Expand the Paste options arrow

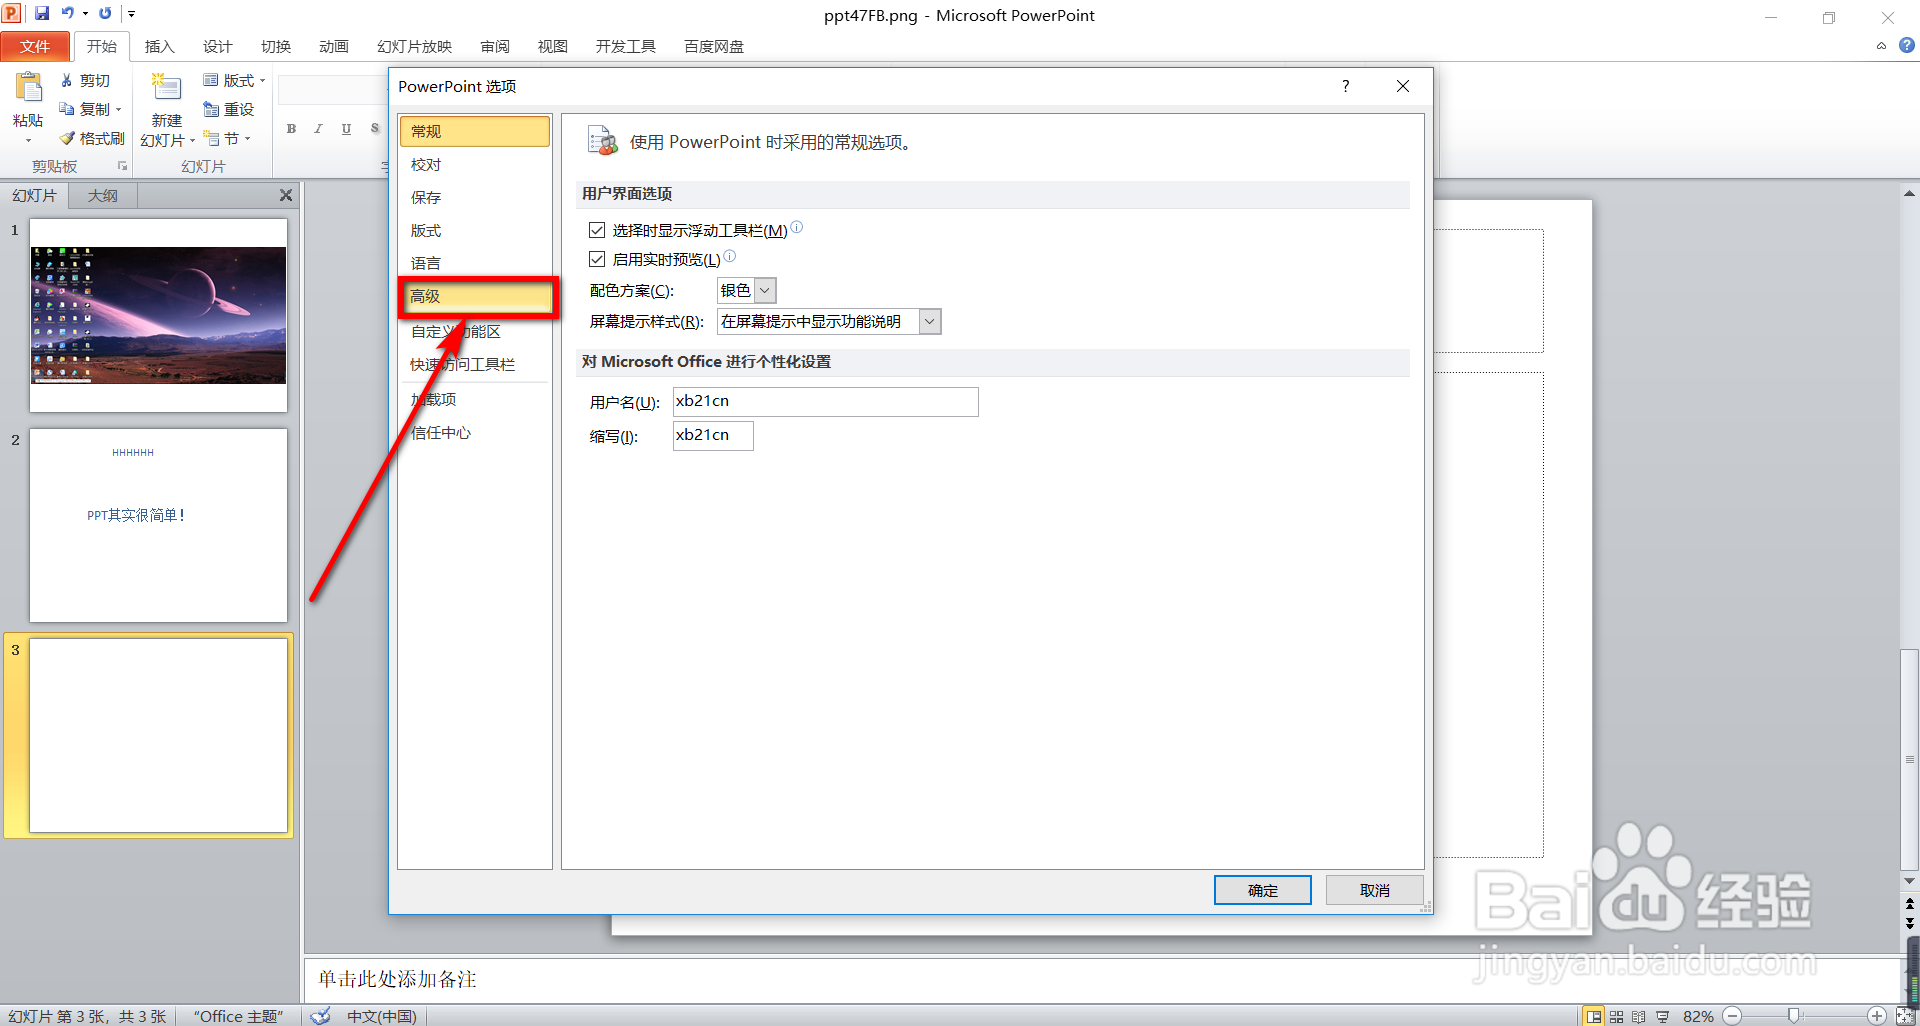tap(28, 140)
